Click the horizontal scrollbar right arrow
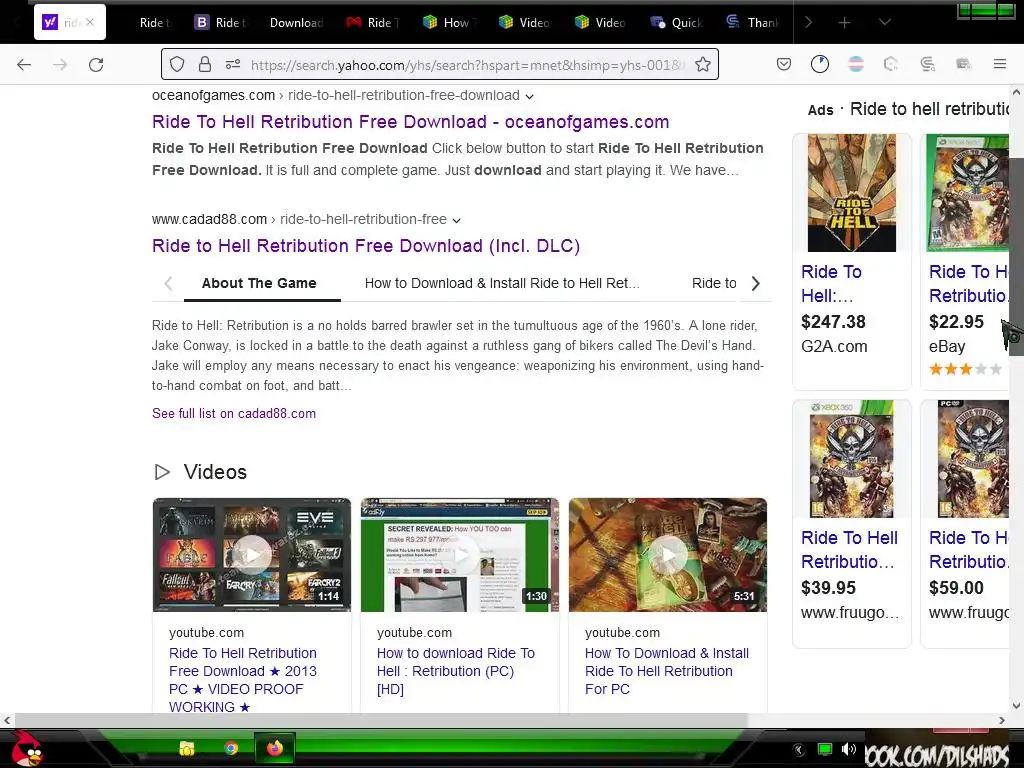Screen dimensions: 1024x768 click(1002, 720)
